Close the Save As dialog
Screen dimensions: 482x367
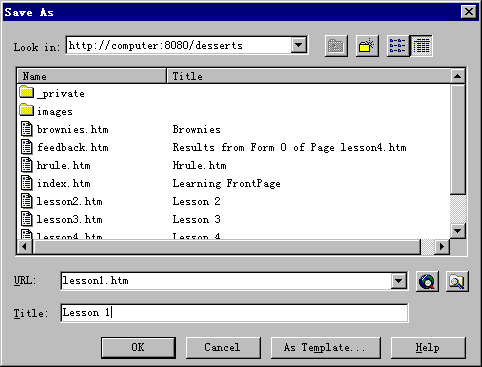click(469, 12)
